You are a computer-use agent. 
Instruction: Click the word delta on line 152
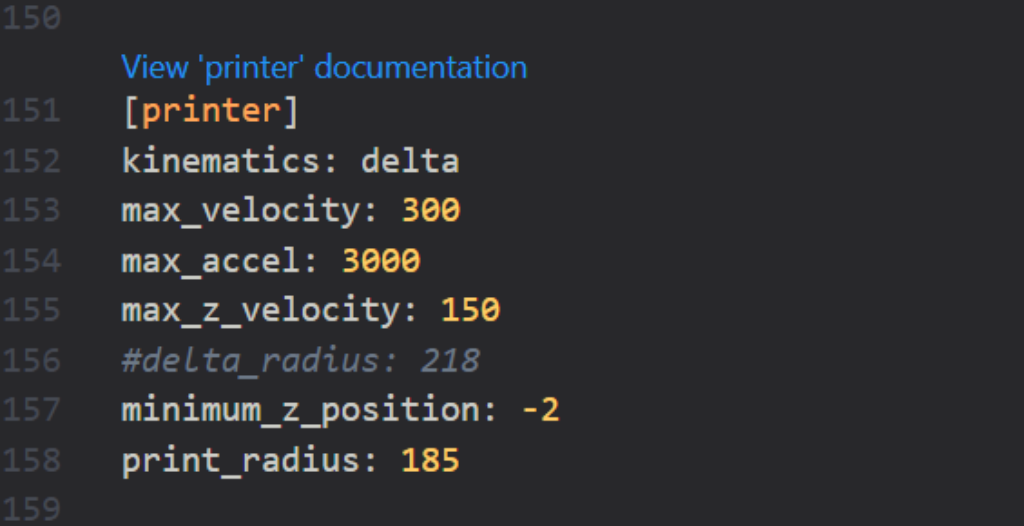410,161
